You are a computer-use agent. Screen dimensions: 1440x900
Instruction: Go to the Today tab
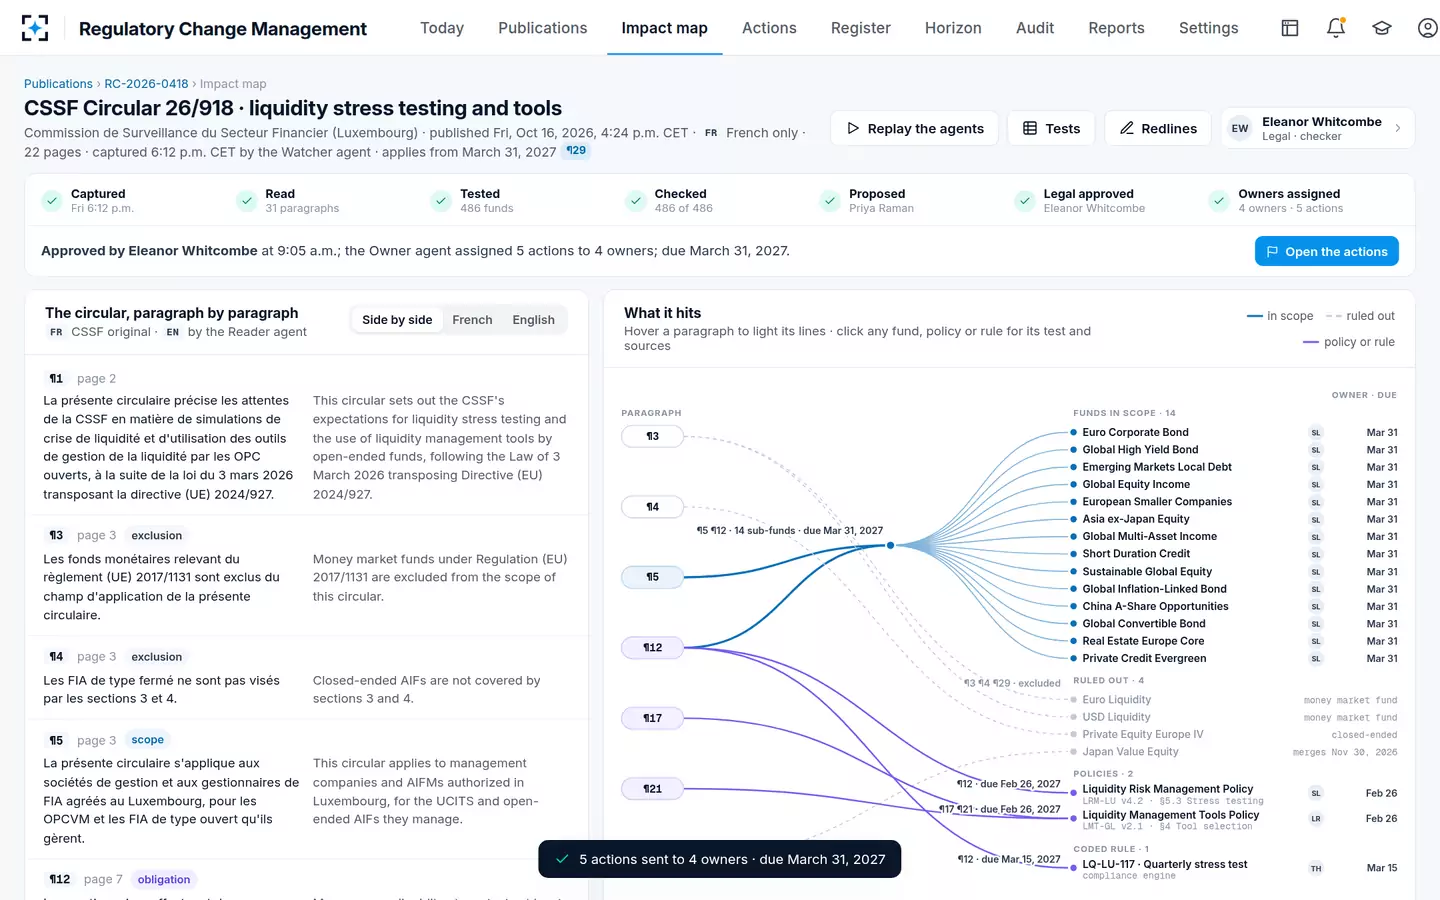pos(442,28)
